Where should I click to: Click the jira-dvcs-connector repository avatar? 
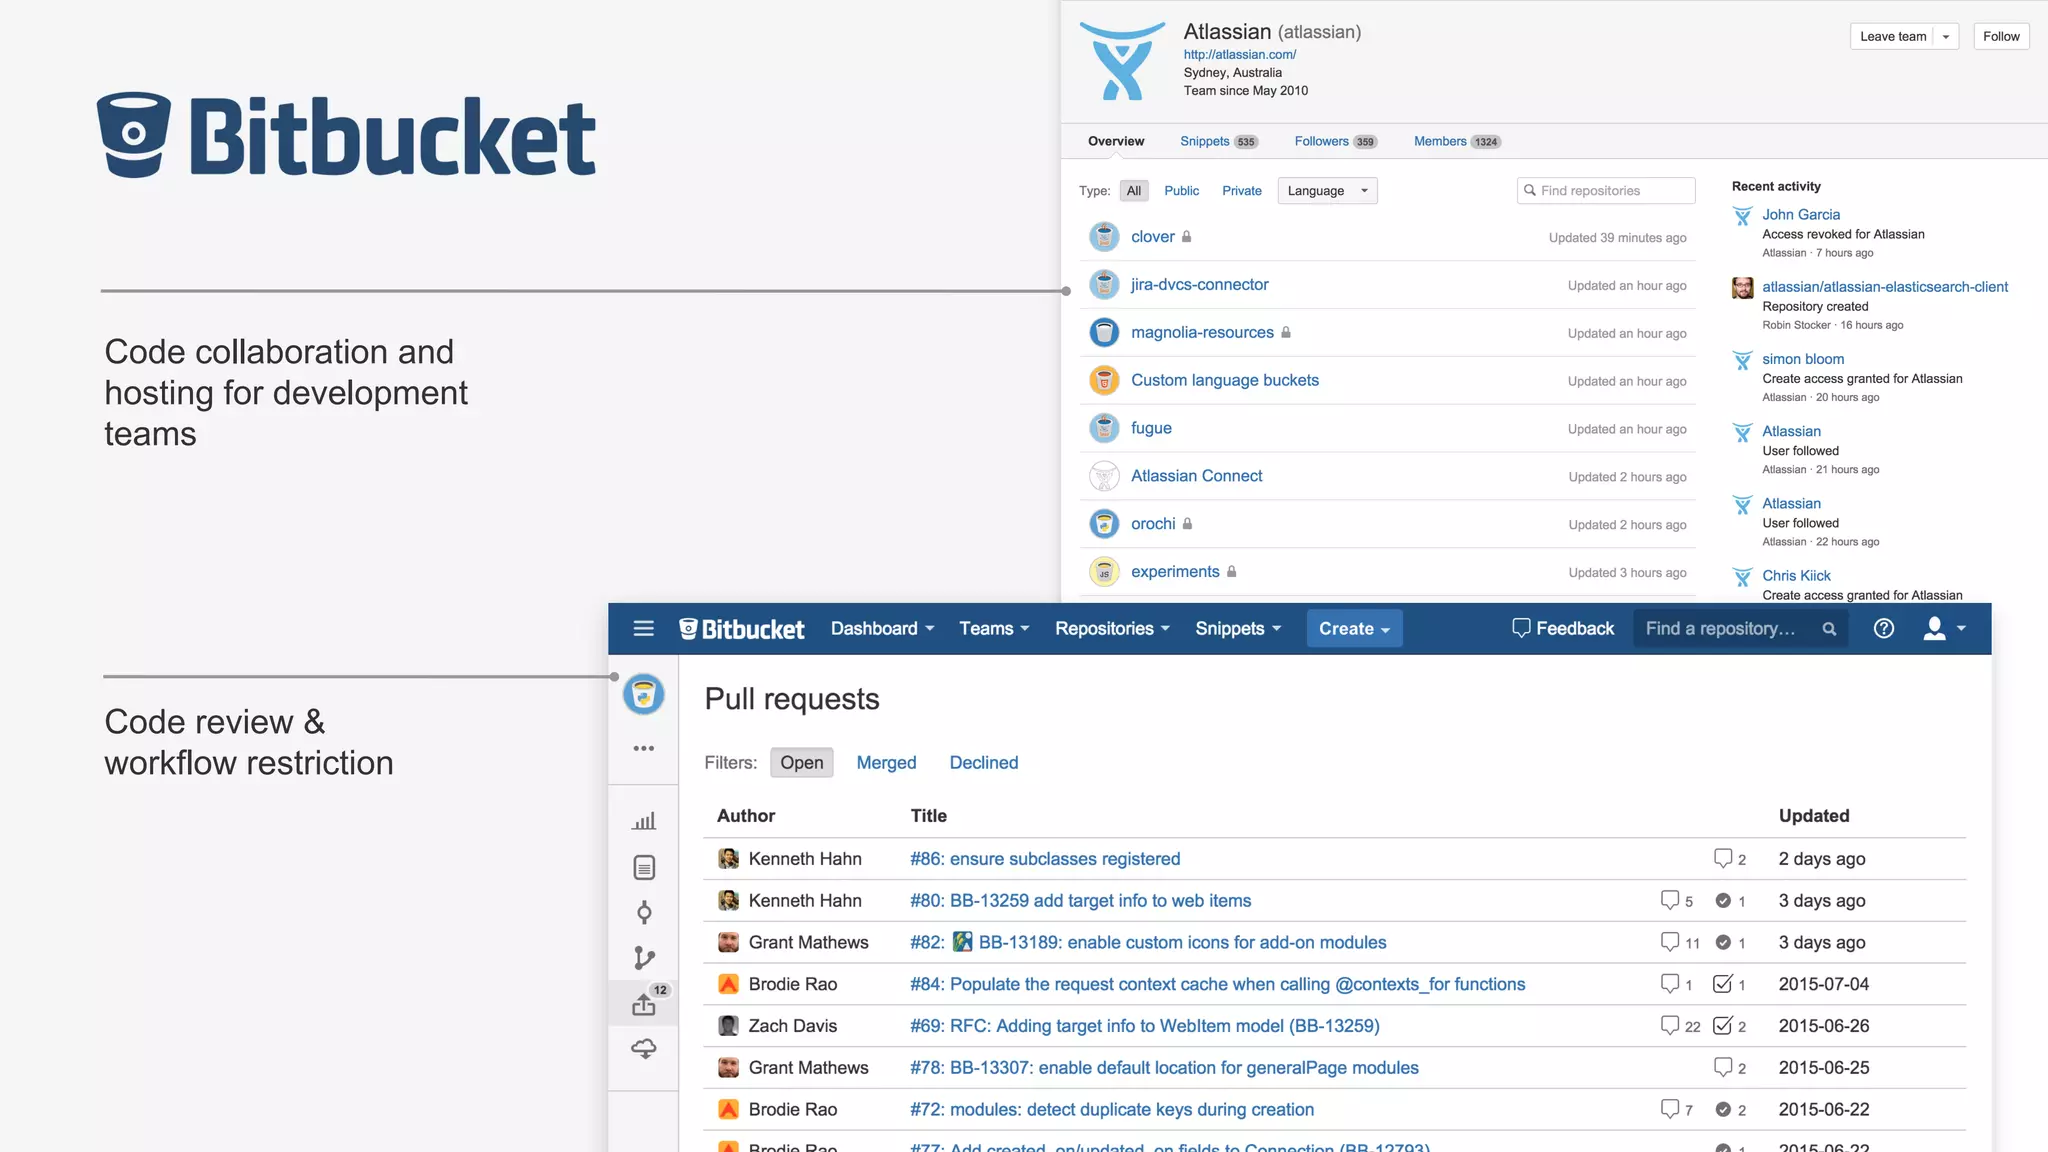[x=1104, y=284]
